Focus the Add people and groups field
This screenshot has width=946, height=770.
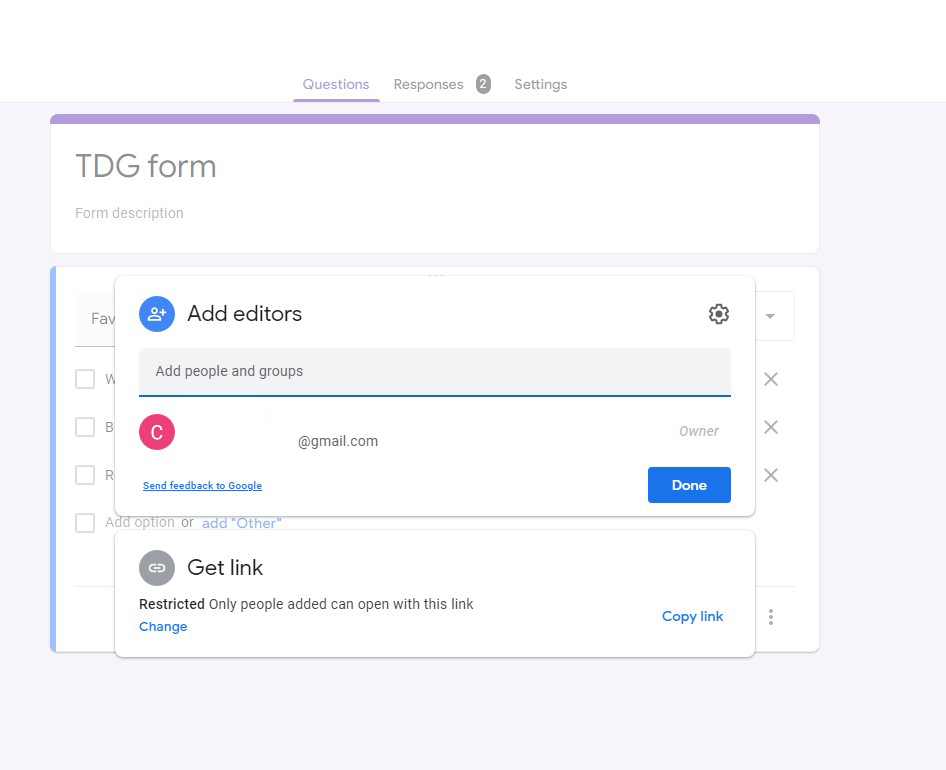[434, 372]
